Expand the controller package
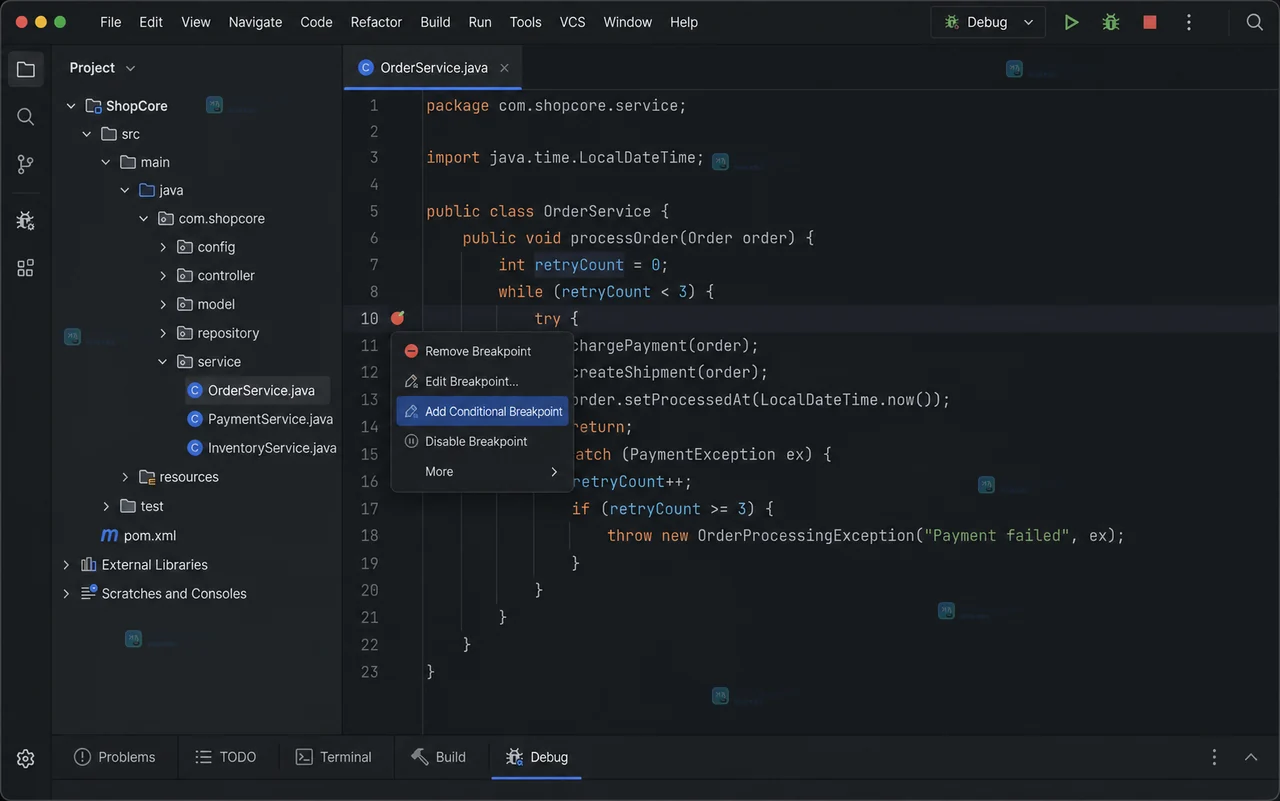This screenshot has width=1280, height=801. click(x=163, y=276)
